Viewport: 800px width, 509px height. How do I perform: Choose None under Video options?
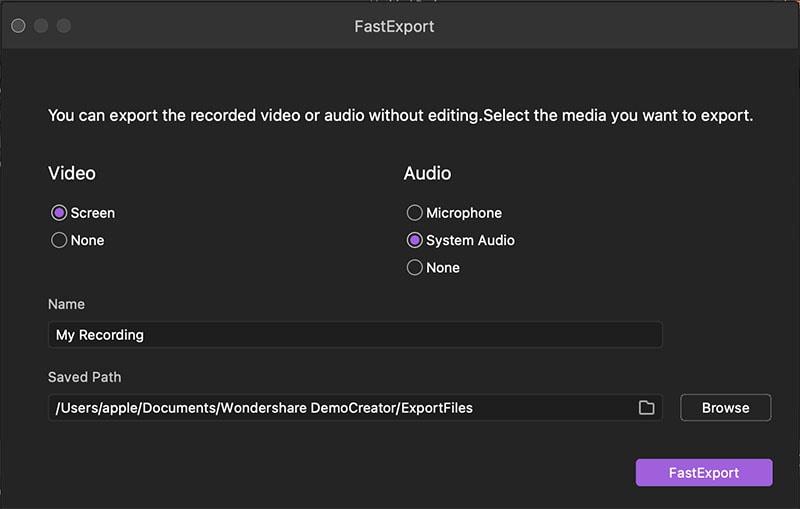[59, 240]
